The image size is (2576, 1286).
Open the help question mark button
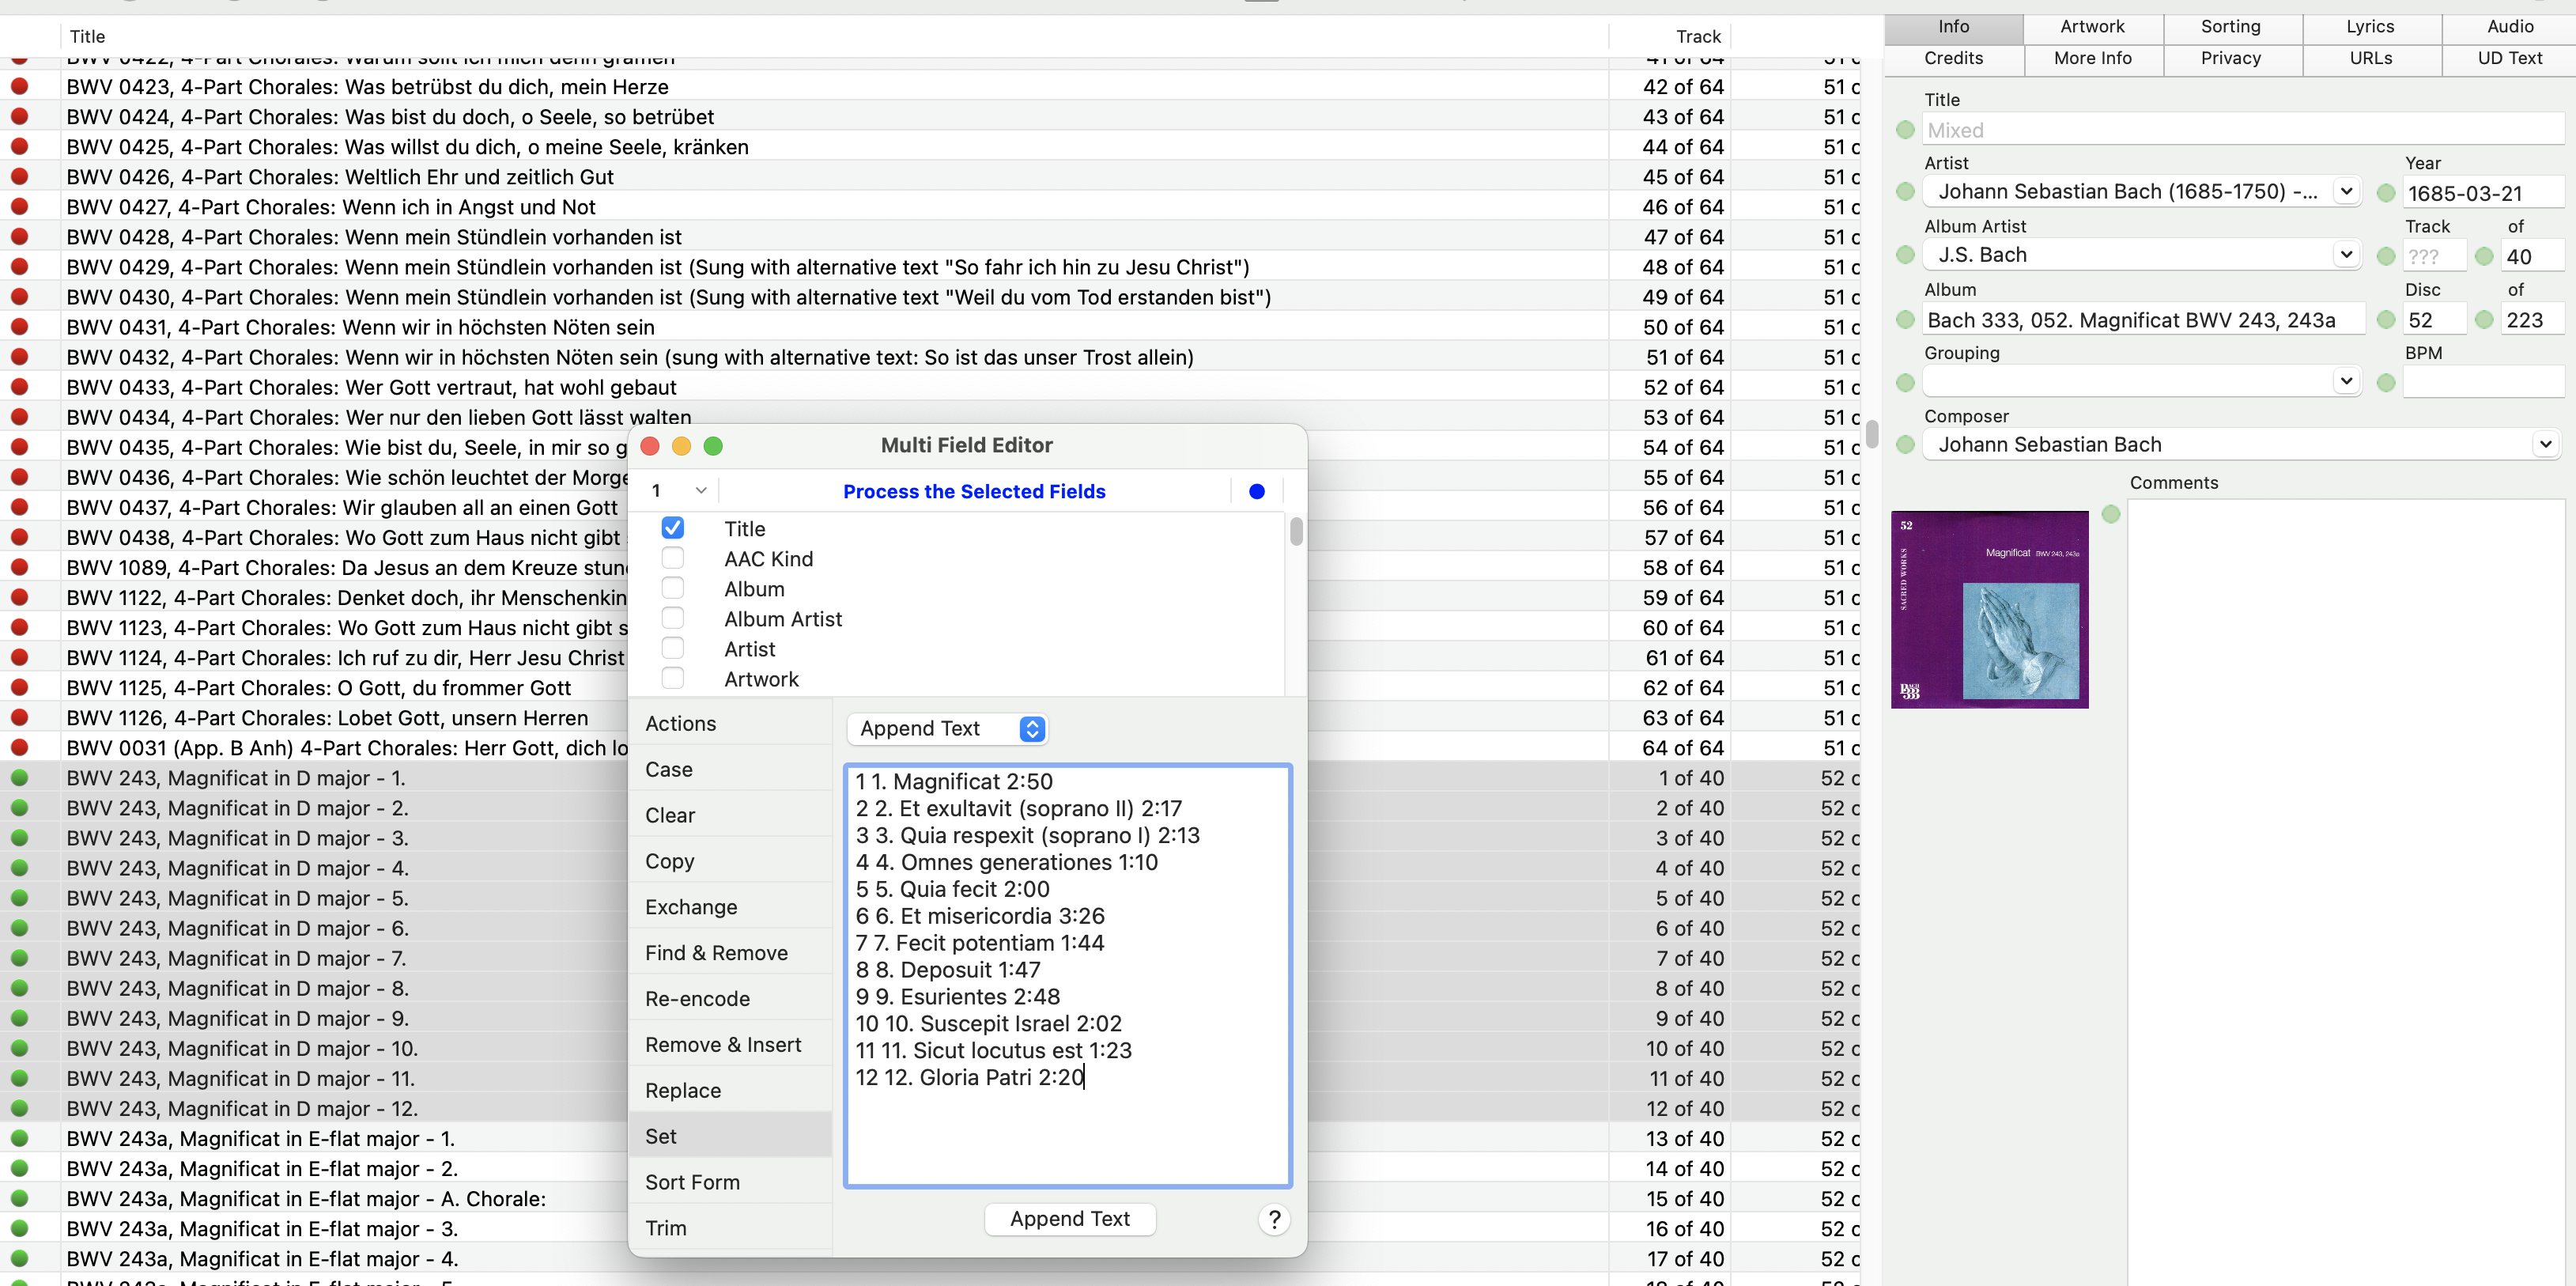tap(1274, 1219)
